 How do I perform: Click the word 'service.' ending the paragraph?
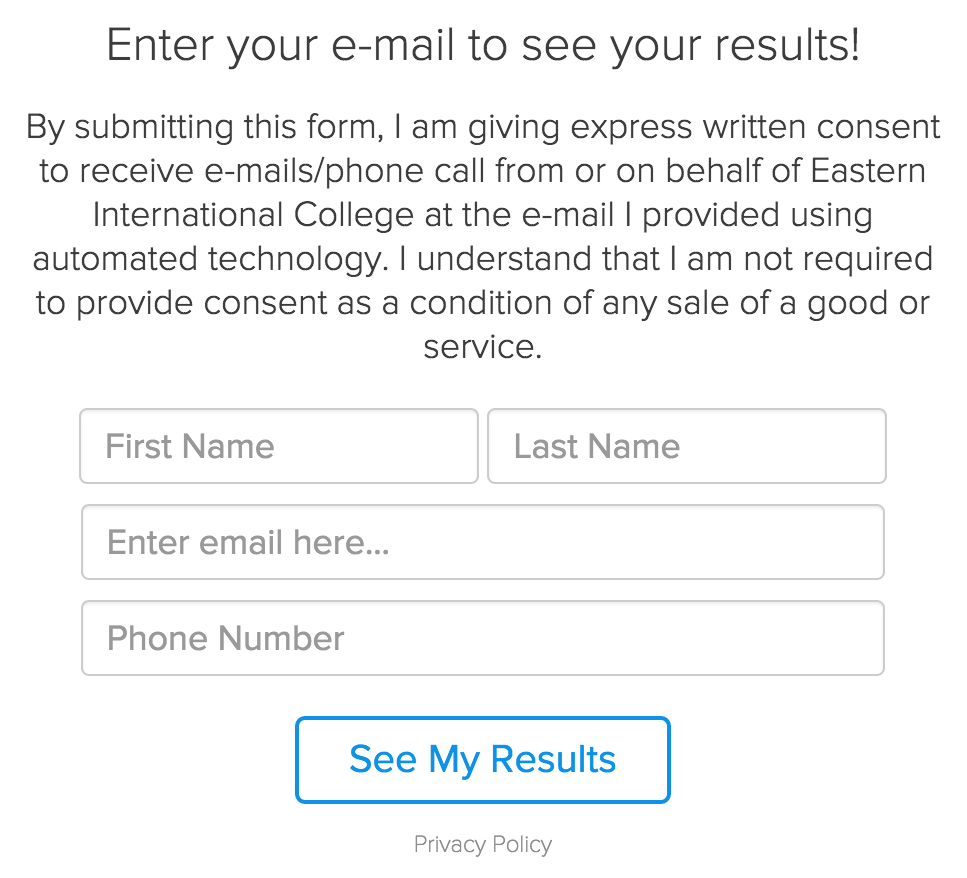[x=482, y=347]
